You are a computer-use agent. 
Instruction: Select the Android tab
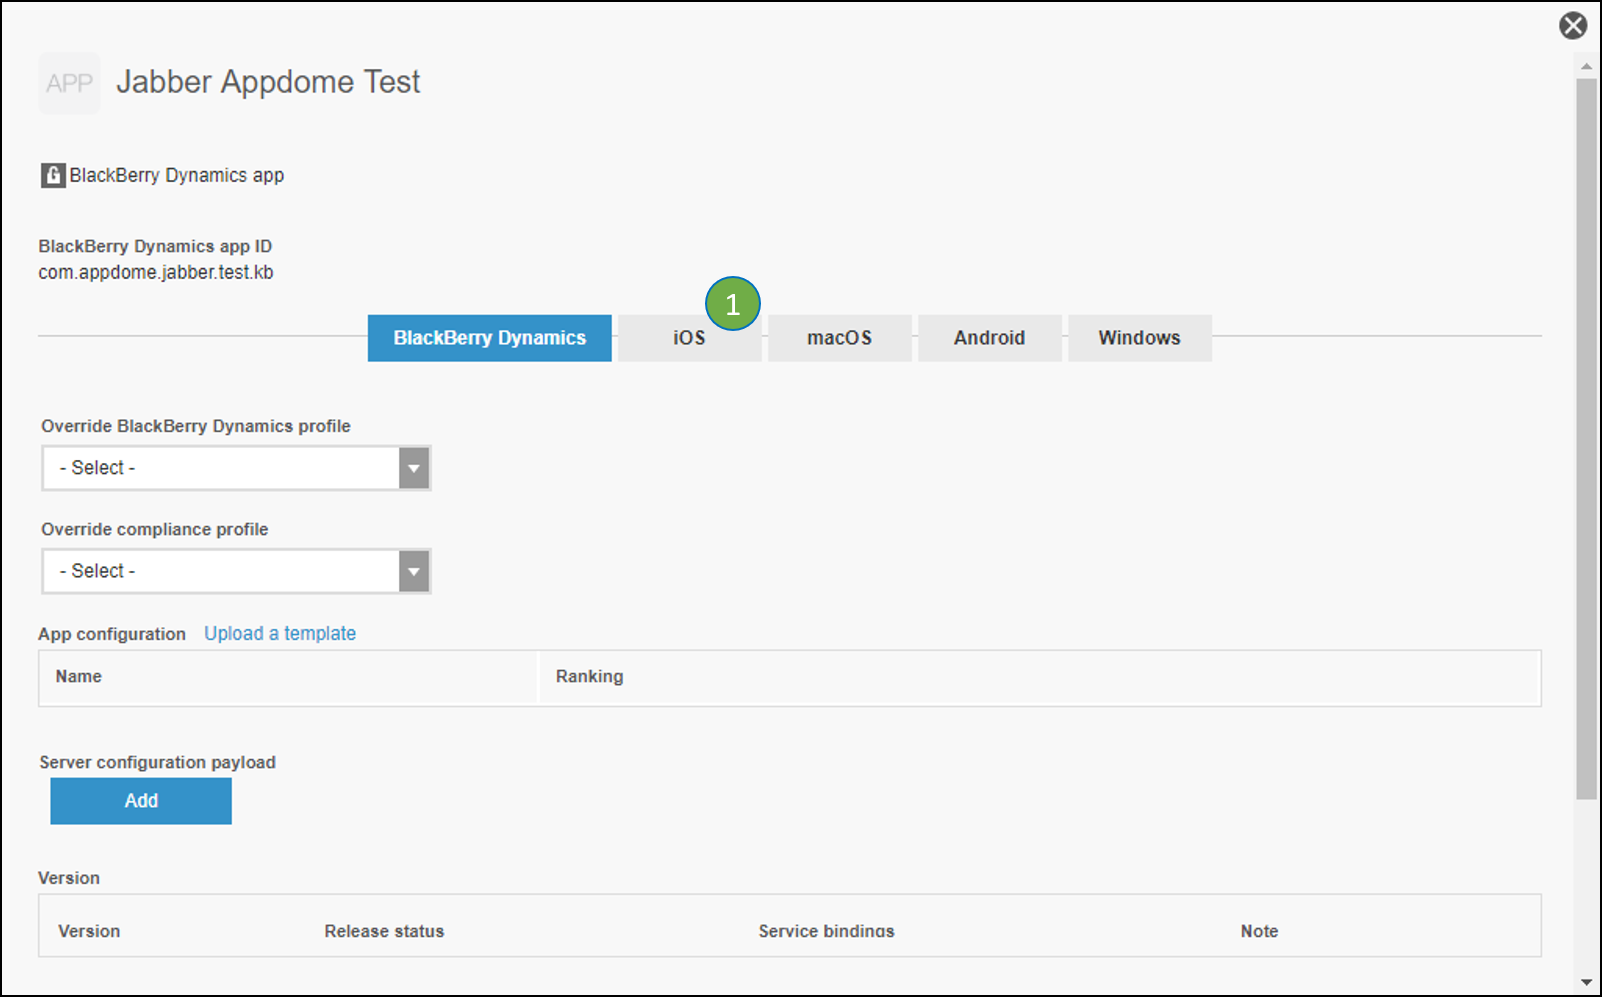pos(989,338)
